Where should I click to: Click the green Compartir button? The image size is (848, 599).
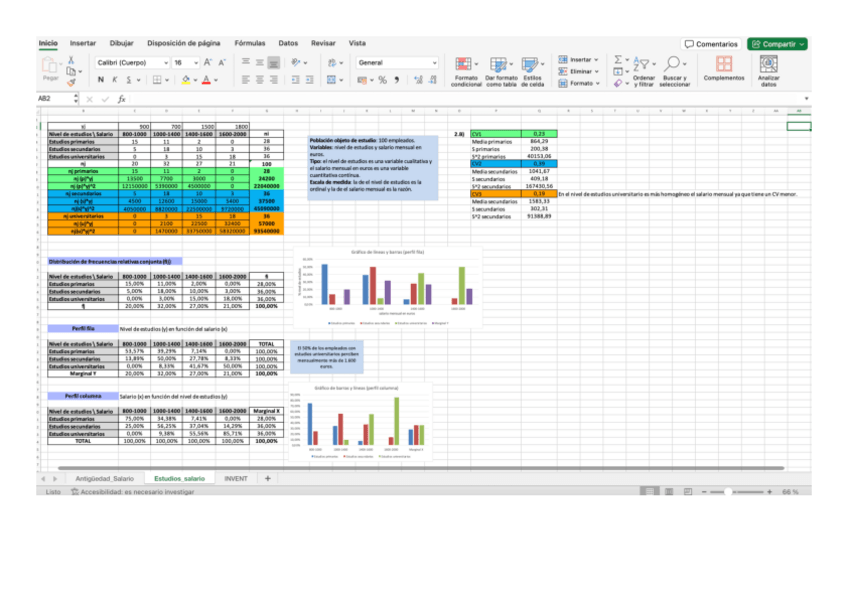click(x=777, y=44)
